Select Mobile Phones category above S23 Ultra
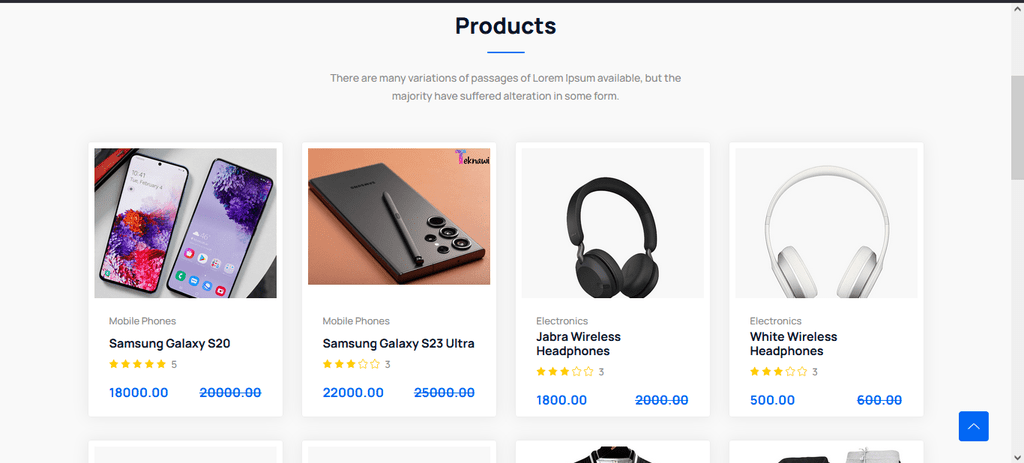The image size is (1024, 463). point(356,321)
